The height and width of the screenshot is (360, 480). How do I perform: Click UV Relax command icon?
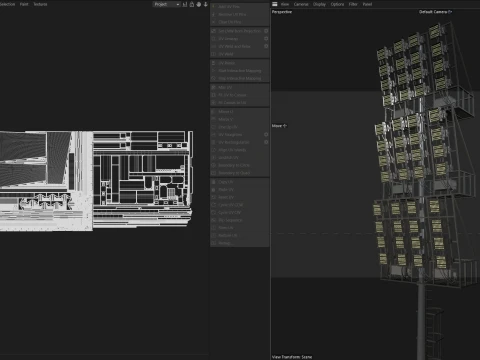(x=214, y=63)
